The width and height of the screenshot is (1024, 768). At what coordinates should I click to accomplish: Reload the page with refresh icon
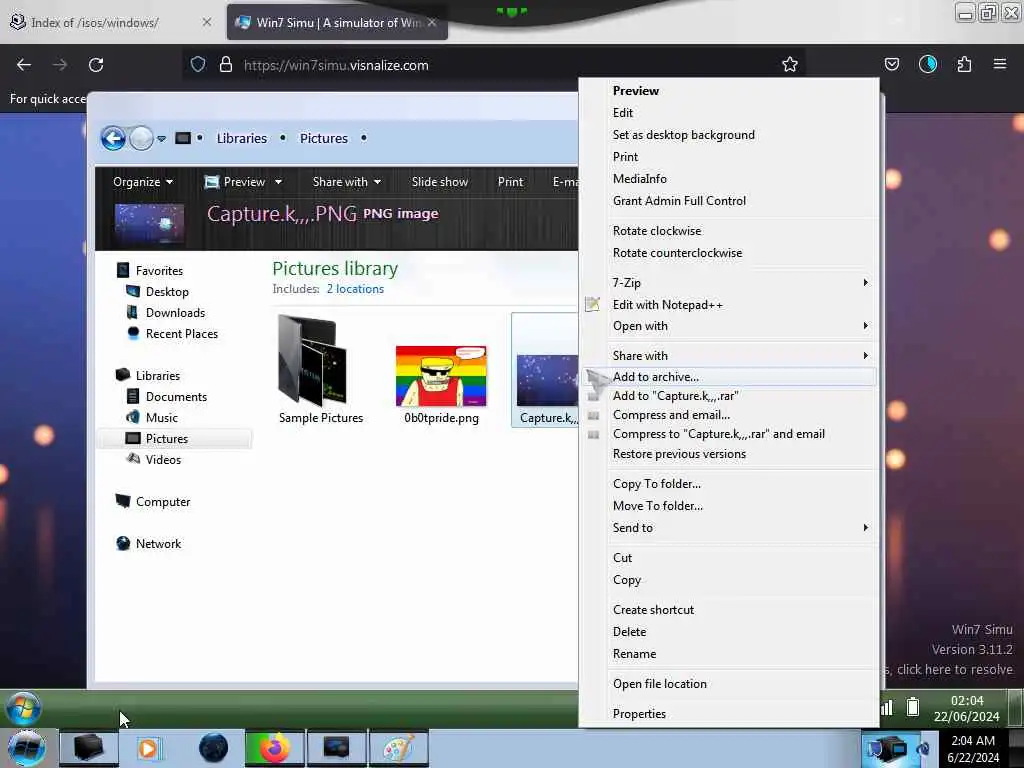(x=96, y=65)
